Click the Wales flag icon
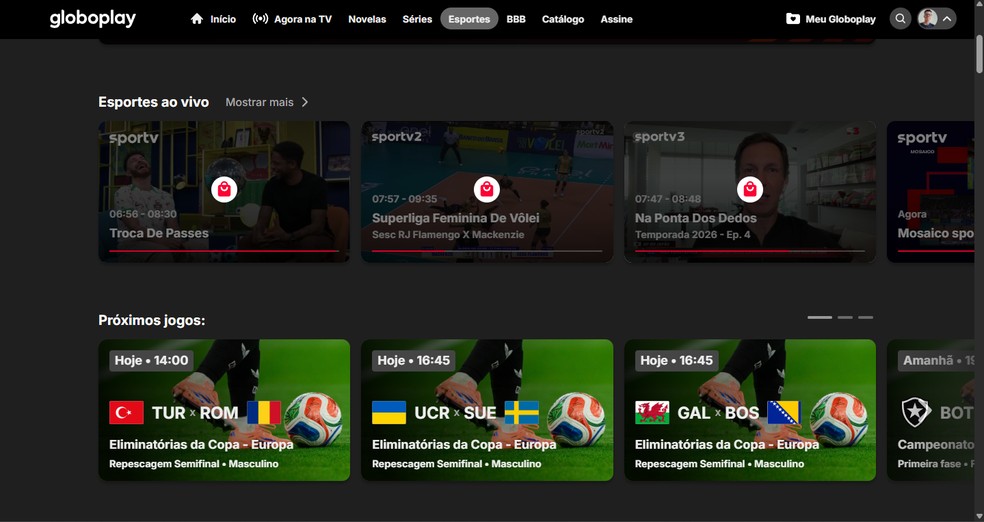Screen dimensions: 984x522 (x=652, y=413)
